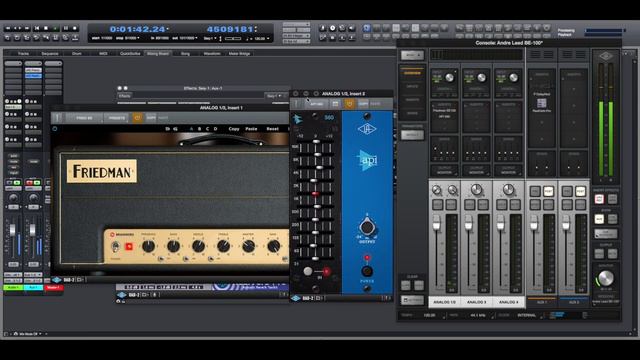Click the 500 Hz band slider on API 560
Screen dimensions: 640x360
316,207
